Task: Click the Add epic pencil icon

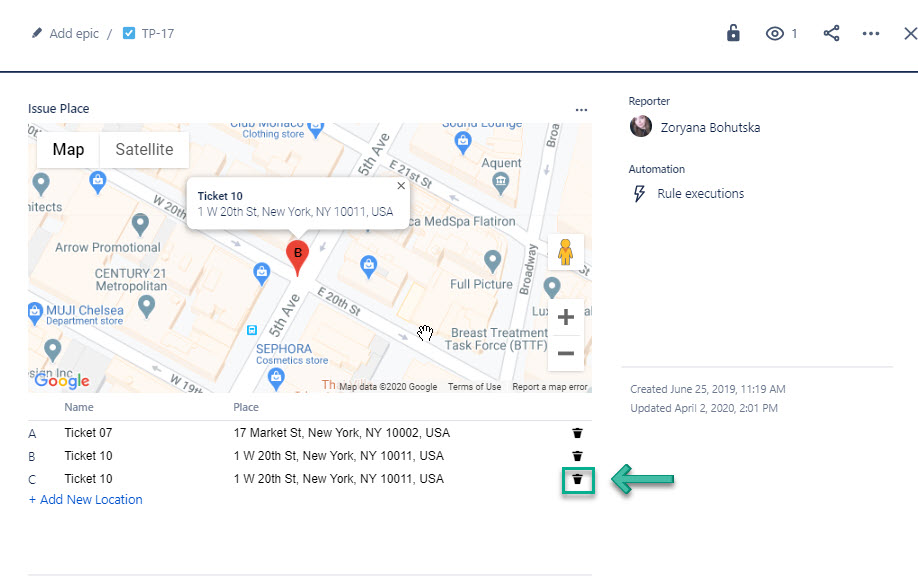Action: pos(37,33)
